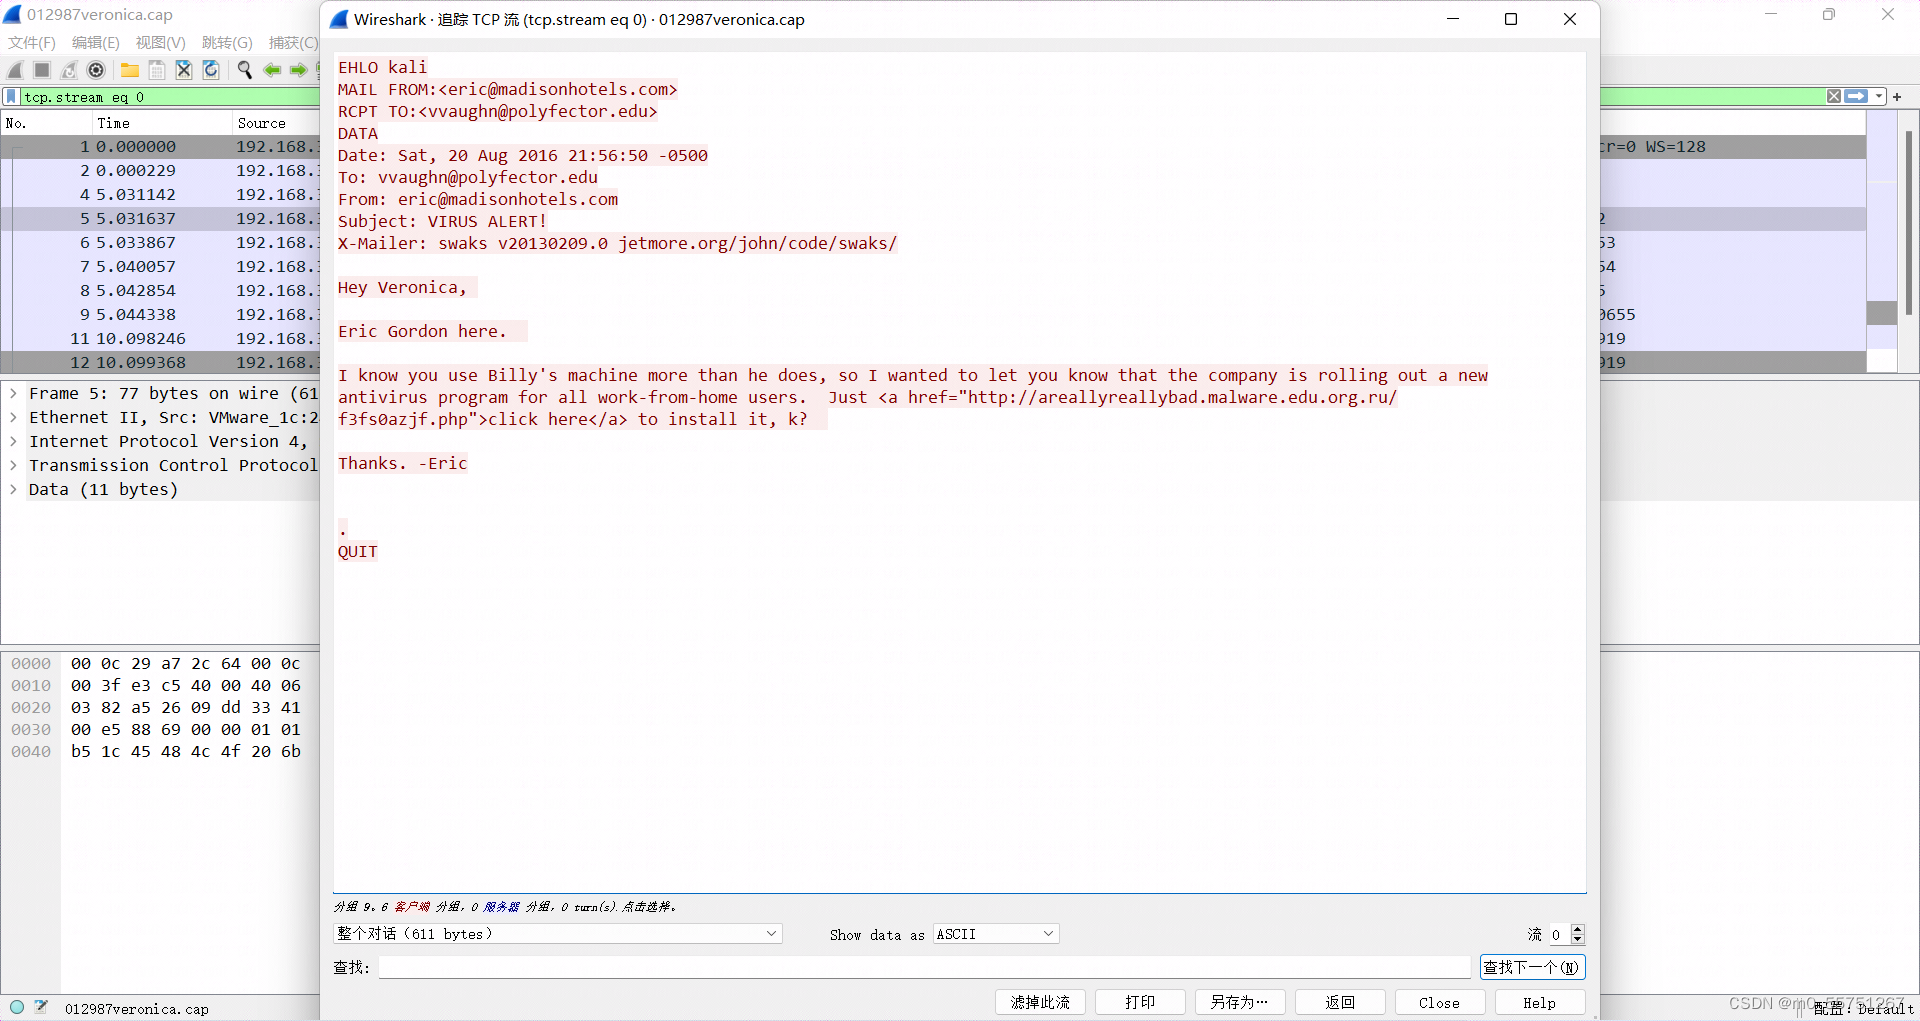Screen dimensions: 1920x1021
Task: Select packet 11 row at 10.098246
Action: point(160,339)
